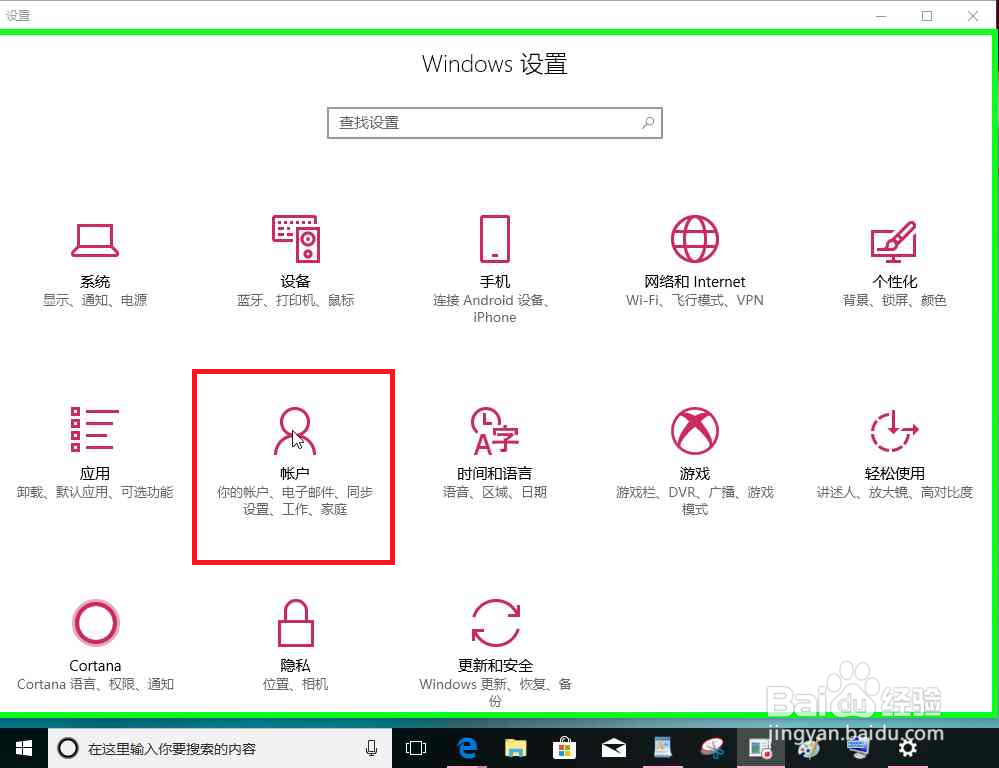Click the 位置、相机 description
Viewport: 999px width, 768px height.
pyautogui.click(x=295, y=684)
